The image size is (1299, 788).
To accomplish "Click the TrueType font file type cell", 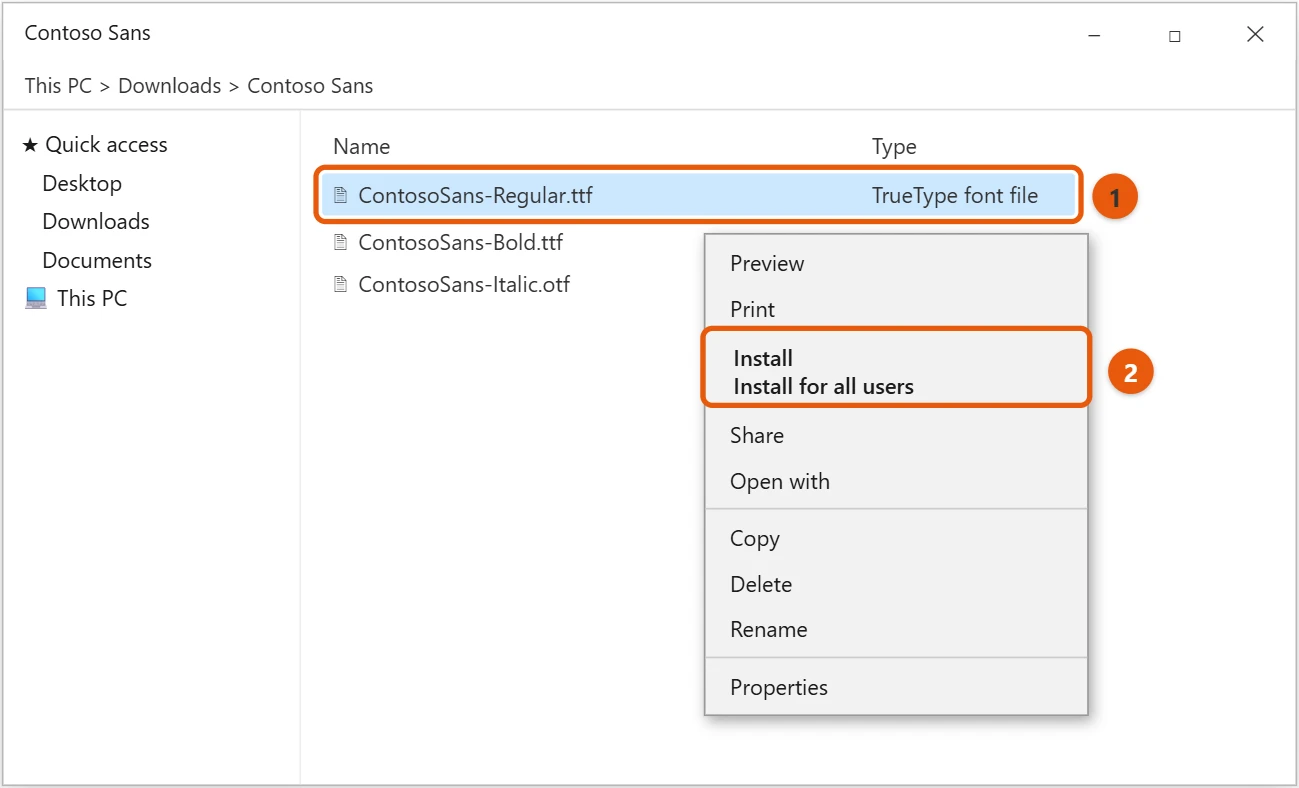I will pyautogui.click(x=955, y=196).
